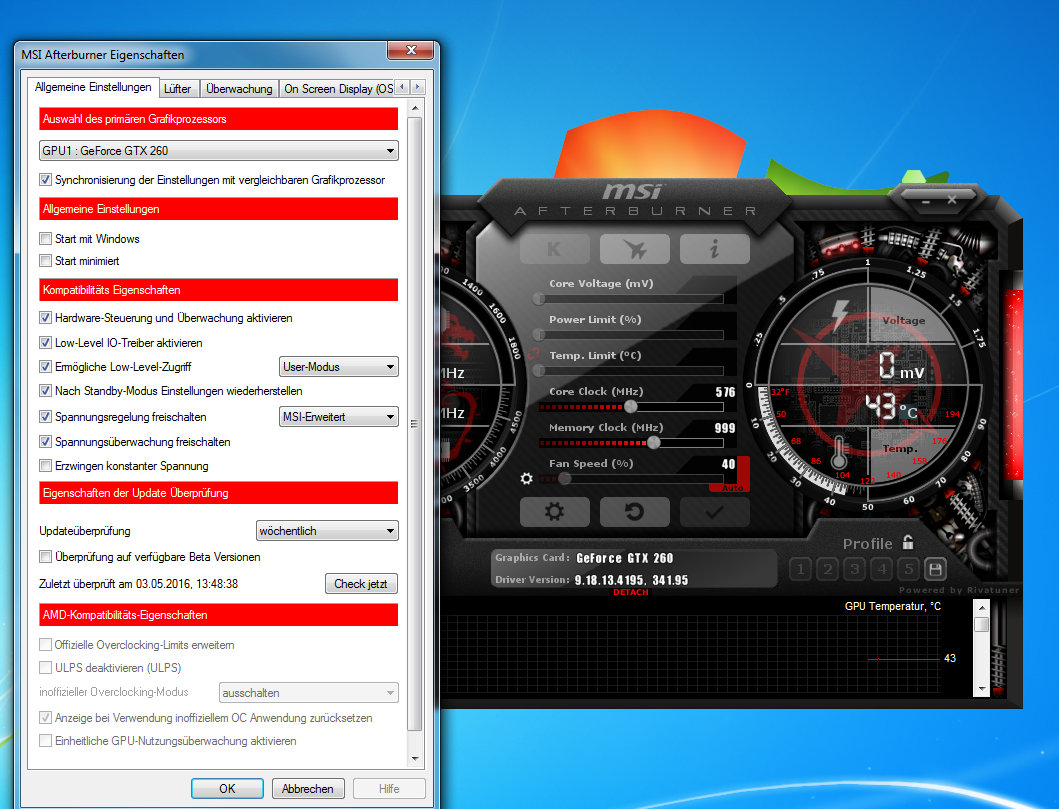This screenshot has height=809, width=1059.
Task: Select profile slot 1
Action: pyautogui.click(x=800, y=569)
